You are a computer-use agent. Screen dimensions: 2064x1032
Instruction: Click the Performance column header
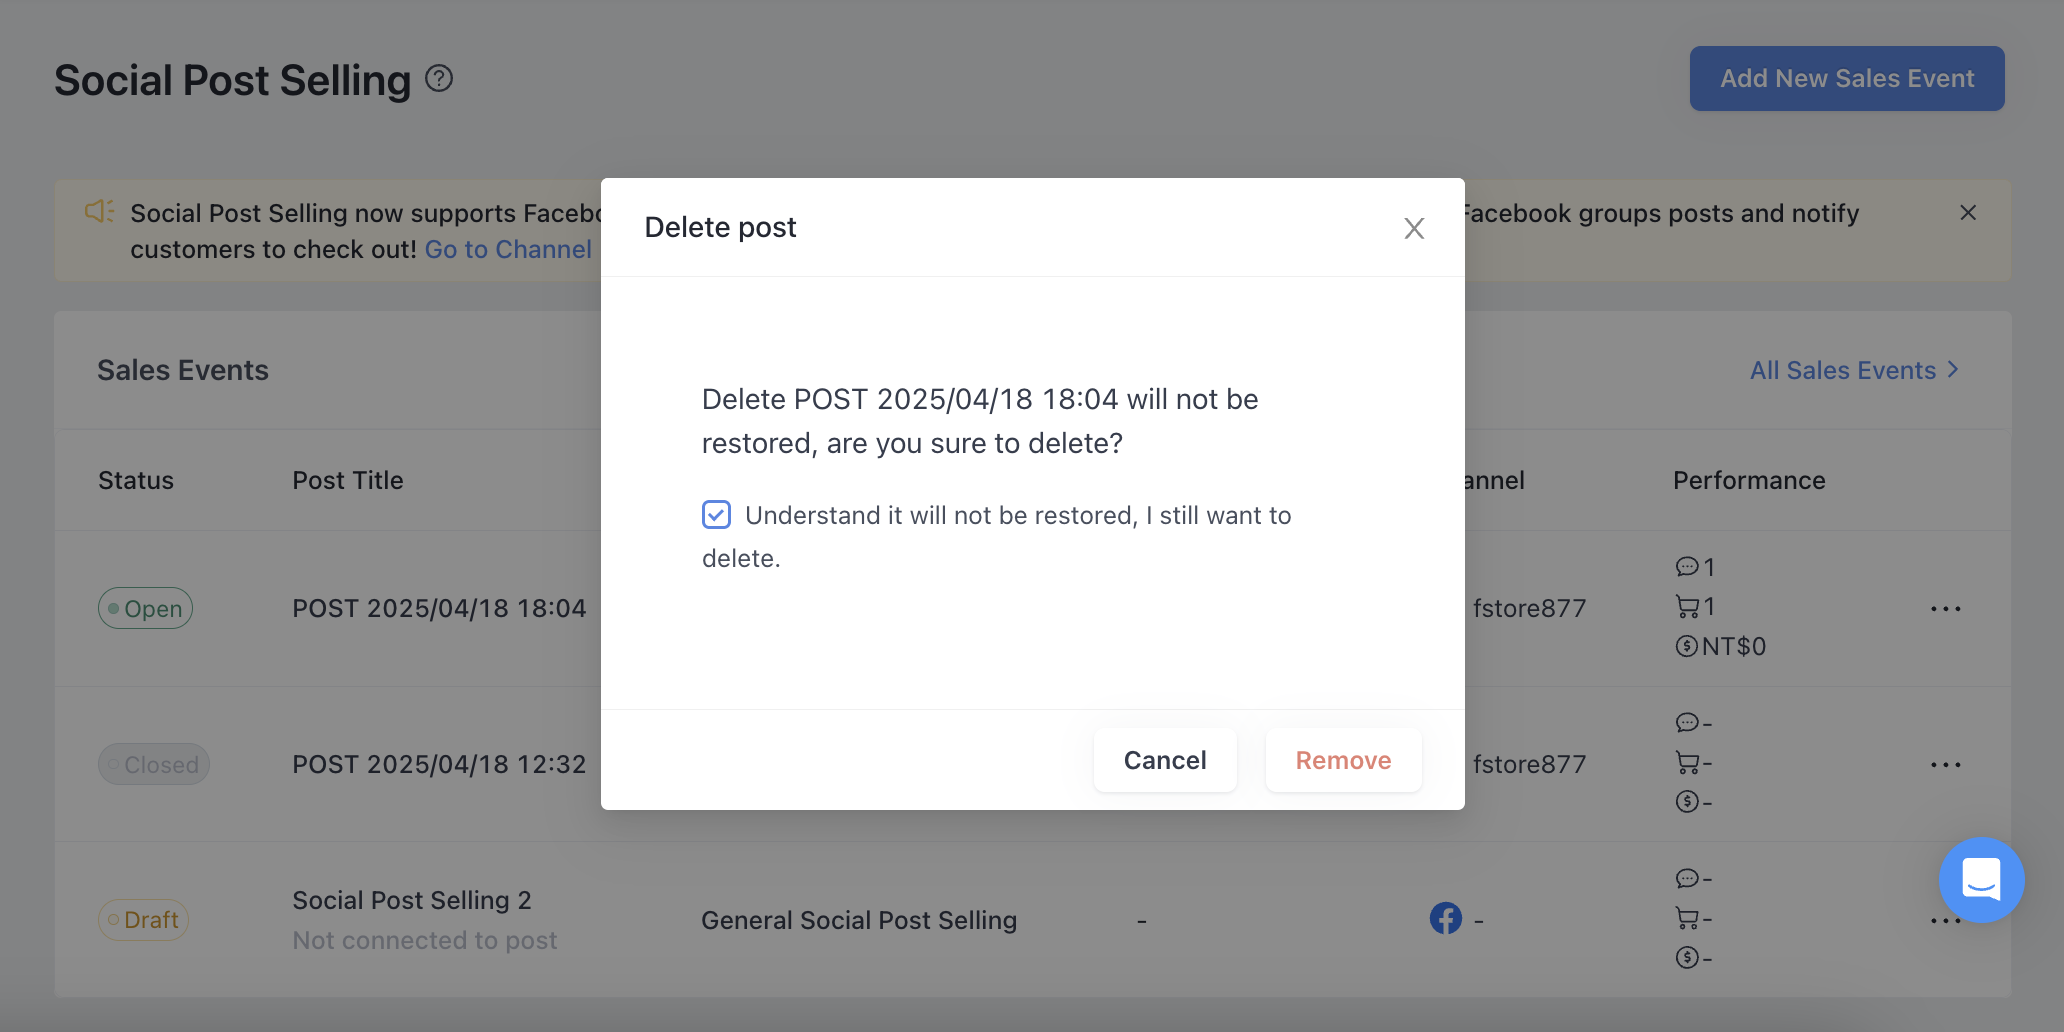click(x=1749, y=480)
